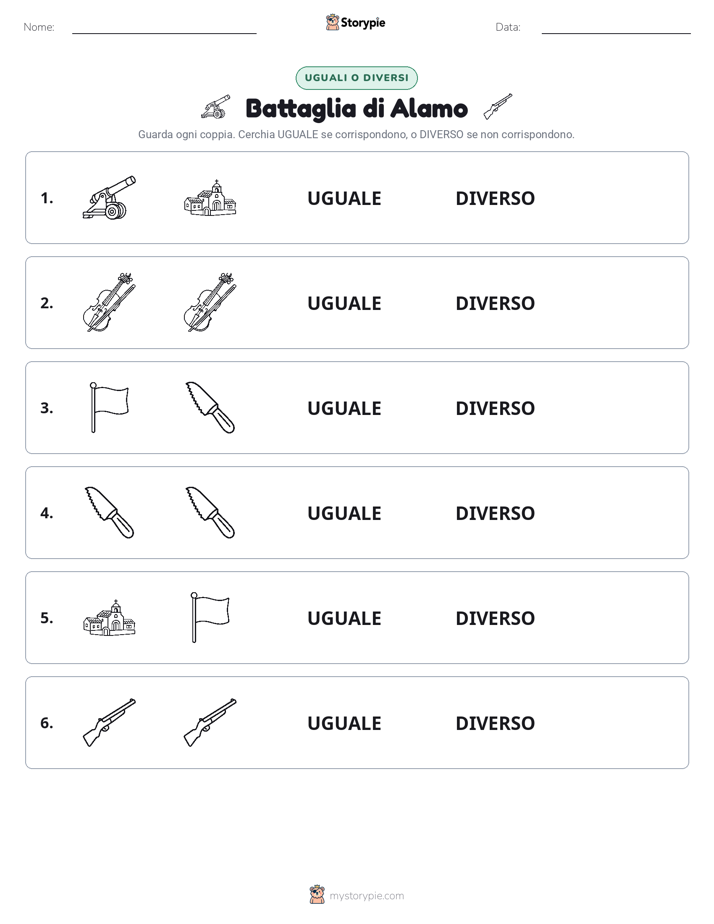The image size is (714, 924).
Task: Choose UGUALE for question 6
Action: click(x=344, y=723)
